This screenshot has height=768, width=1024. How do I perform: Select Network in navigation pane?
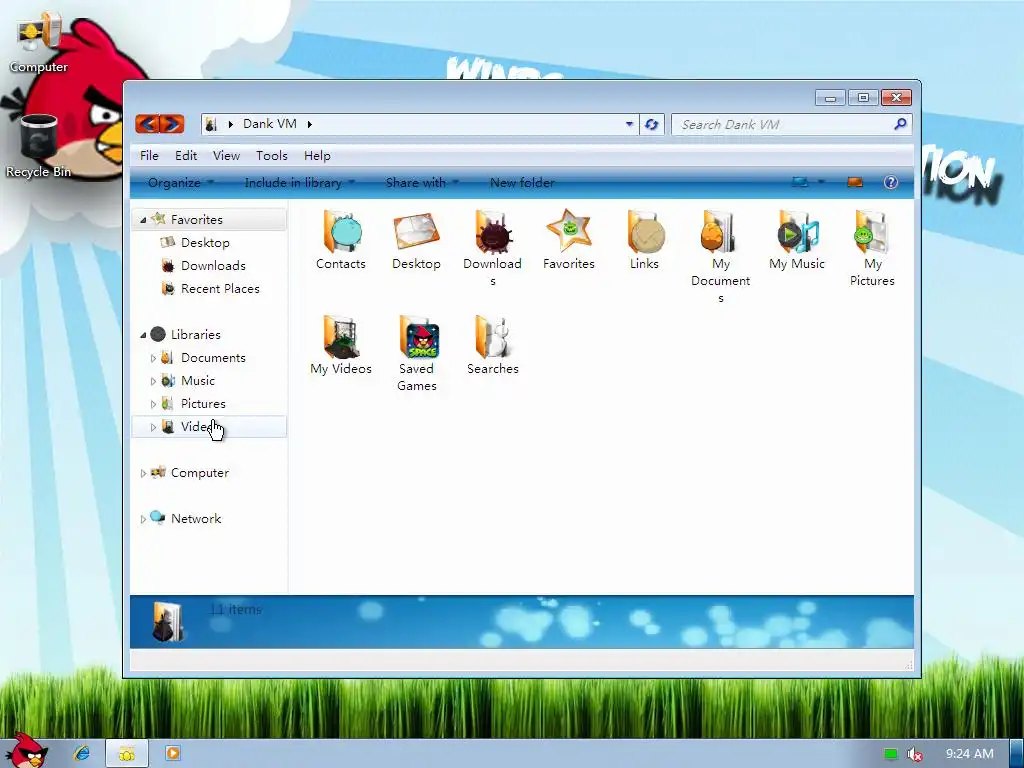click(196, 519)
